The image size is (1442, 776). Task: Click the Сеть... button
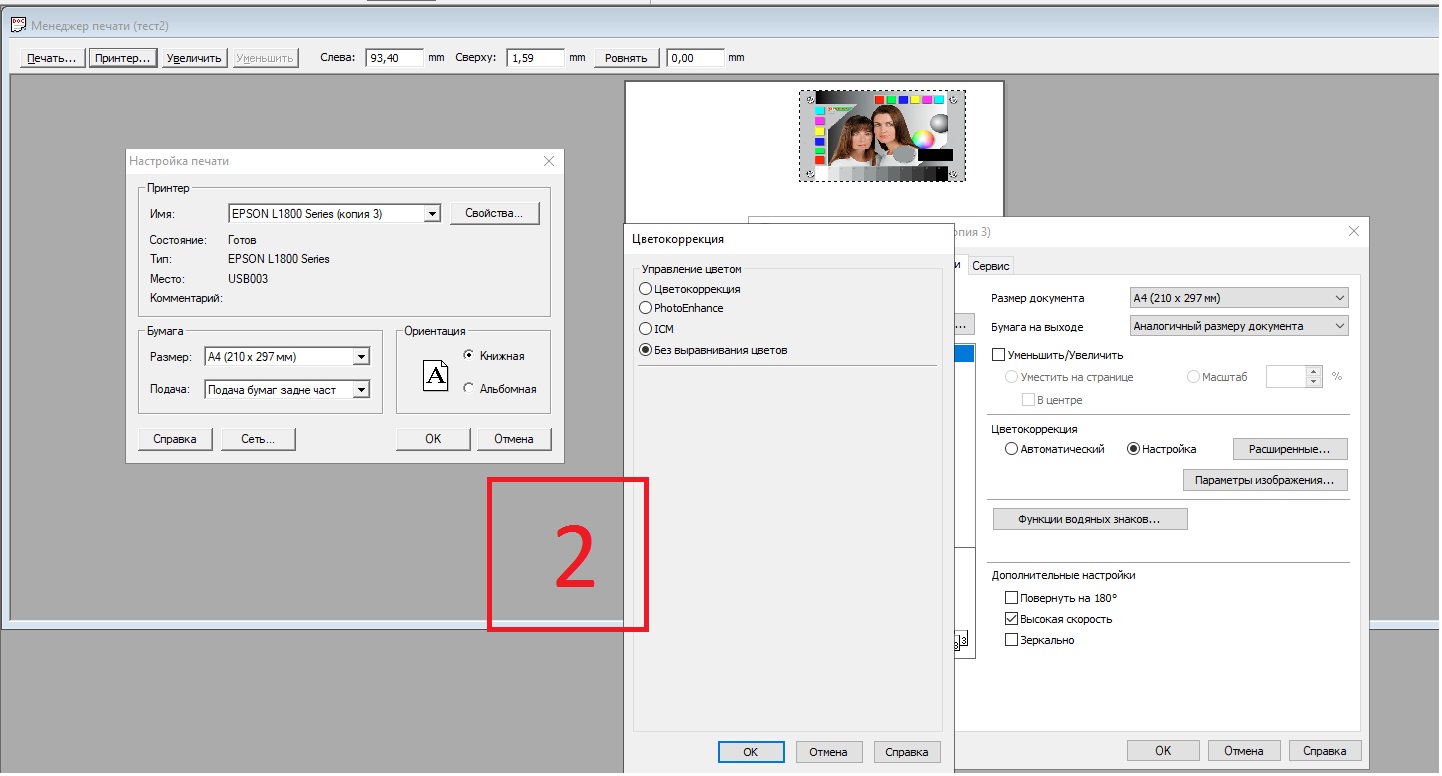258,439
